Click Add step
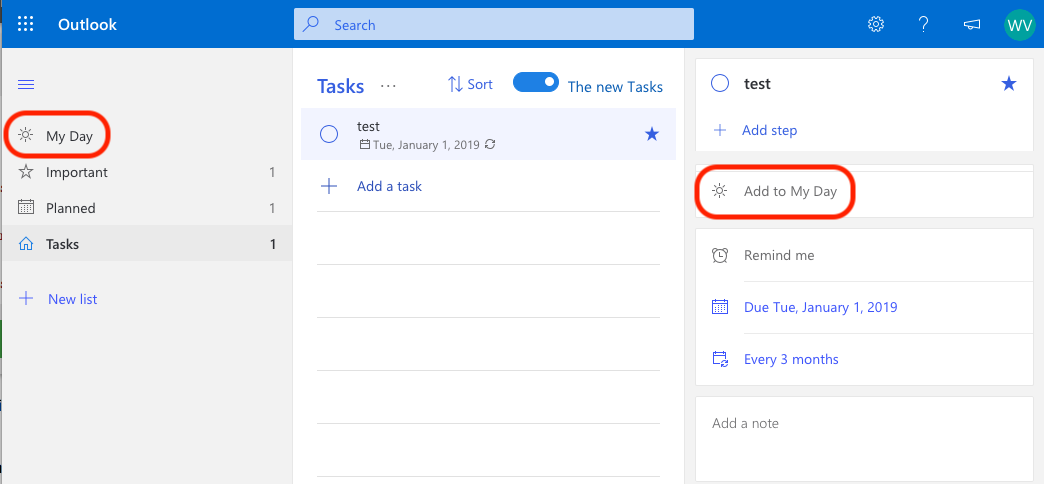The width and height of the screenshot is (1044, 484). pyautogui.click(x=770, y=130)
